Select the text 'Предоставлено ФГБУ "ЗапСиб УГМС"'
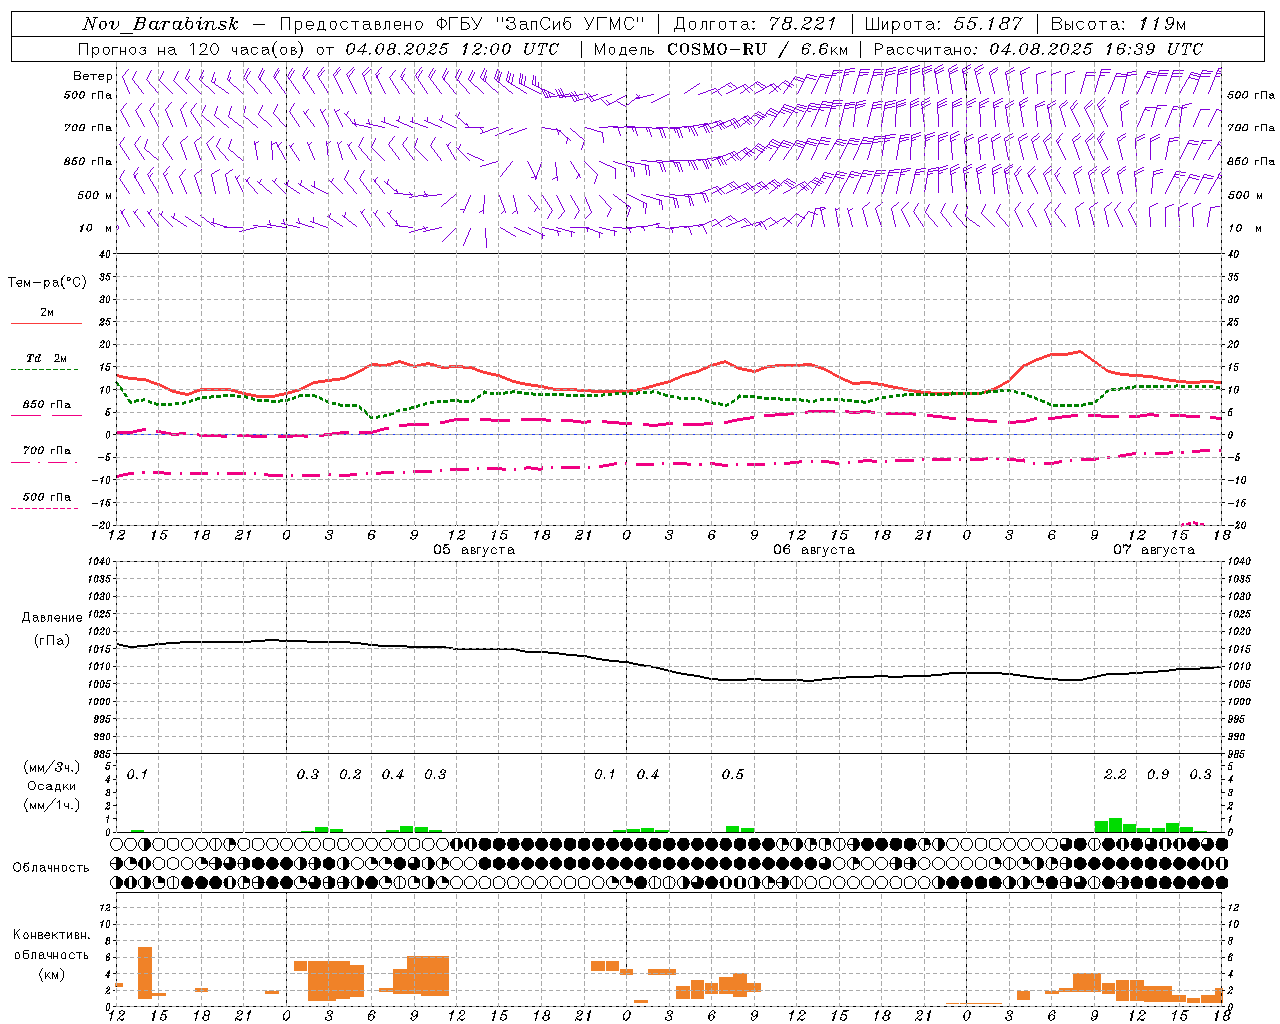 pyautogui.click(x=462, y=24)
